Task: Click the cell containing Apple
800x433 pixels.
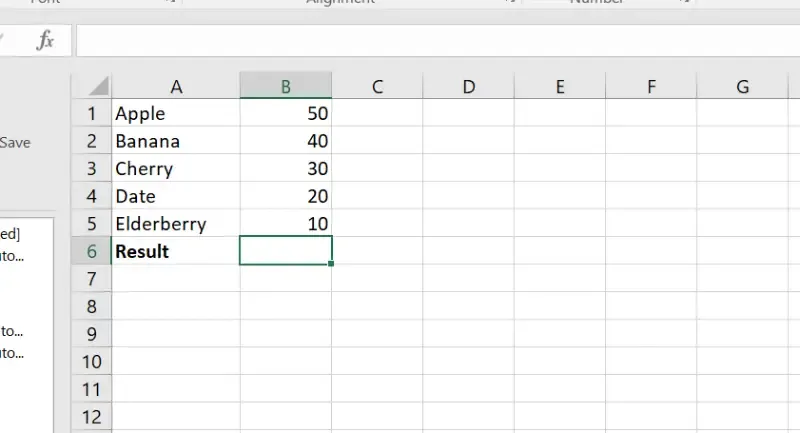Action: click(x=176, y=113)
